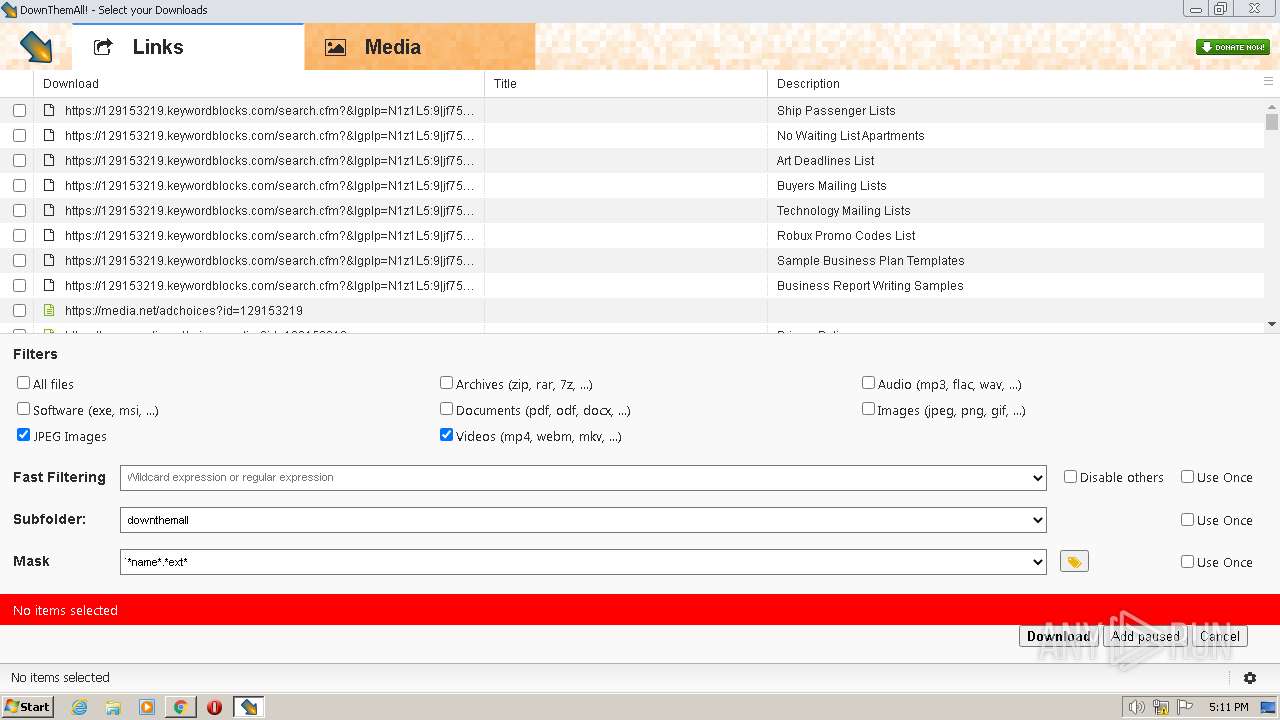Click the Media tab picture icon
This screenshot has width=1280, height=720.
click(335, 47)
